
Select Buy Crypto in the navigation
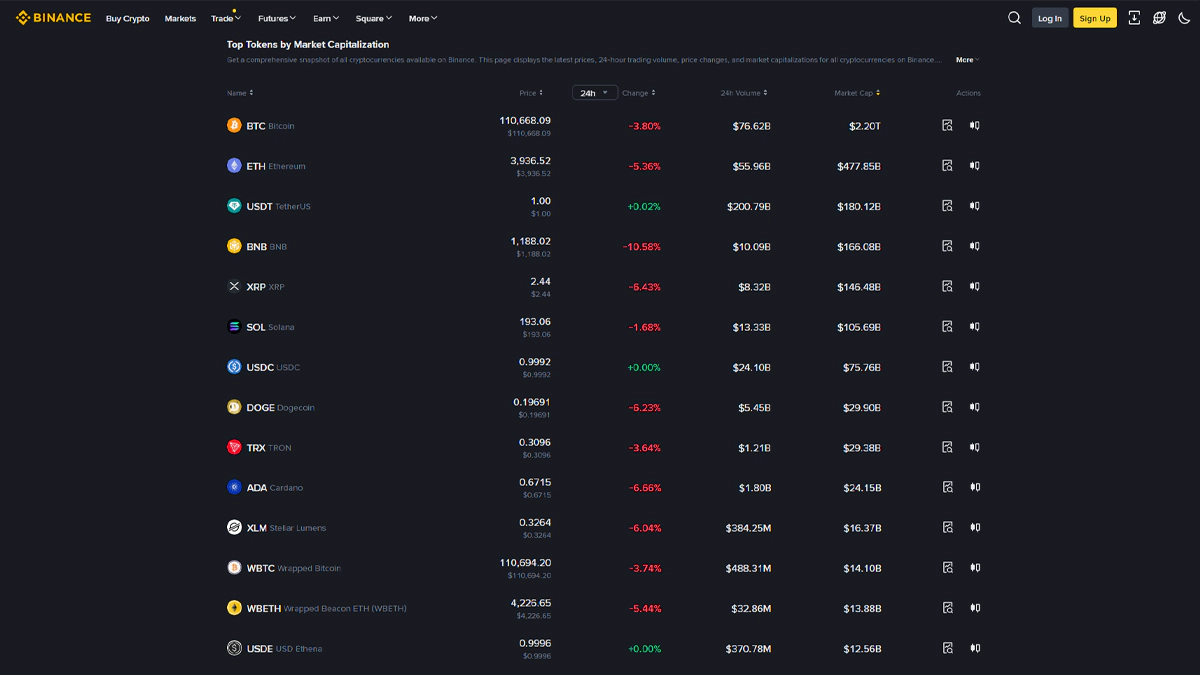coord(128,18)
